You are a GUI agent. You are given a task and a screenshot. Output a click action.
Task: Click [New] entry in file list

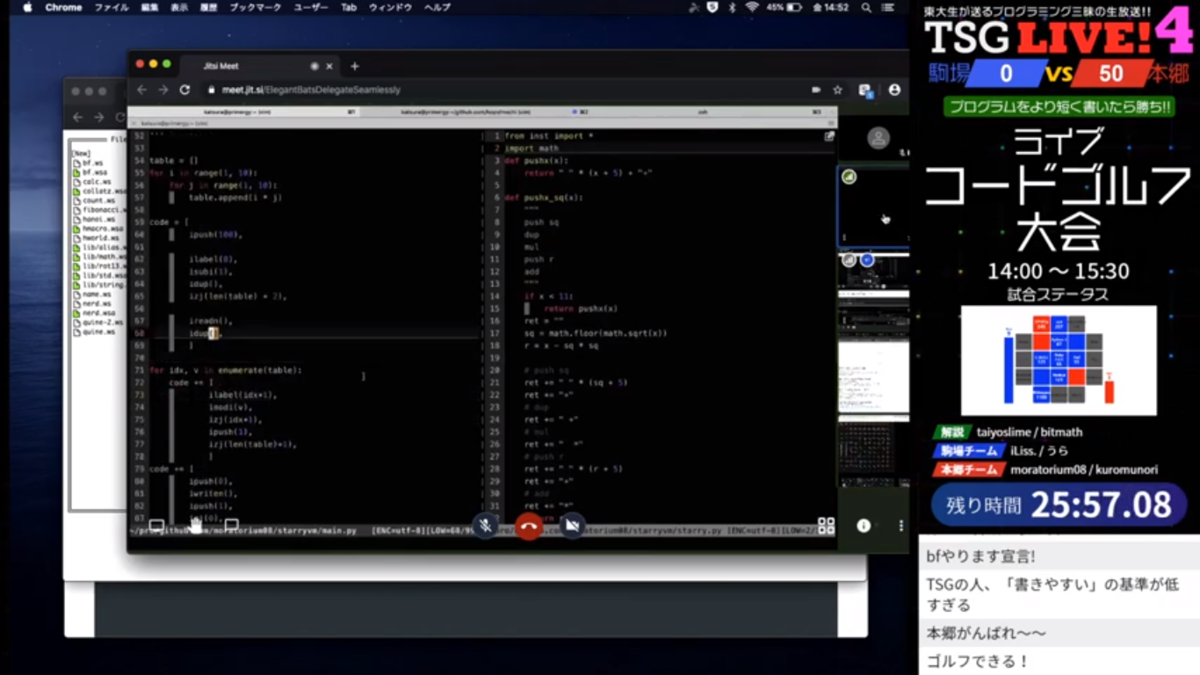[81, 153]
